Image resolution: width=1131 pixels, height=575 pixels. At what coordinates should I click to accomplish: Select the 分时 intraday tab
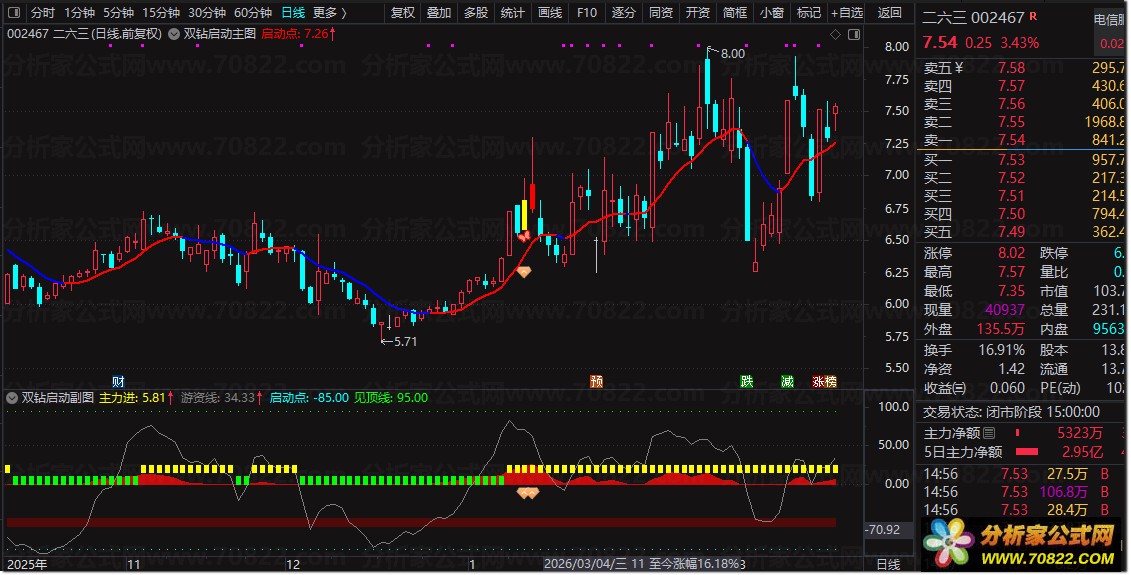(x=42, y=13)
